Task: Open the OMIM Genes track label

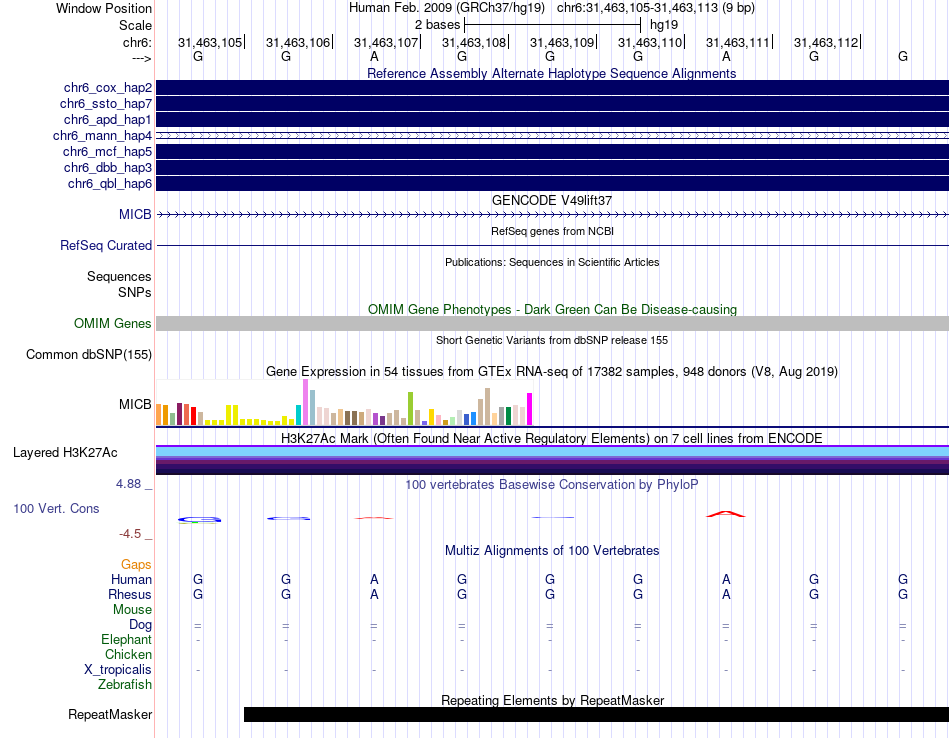Action: [x=112, y=324]
